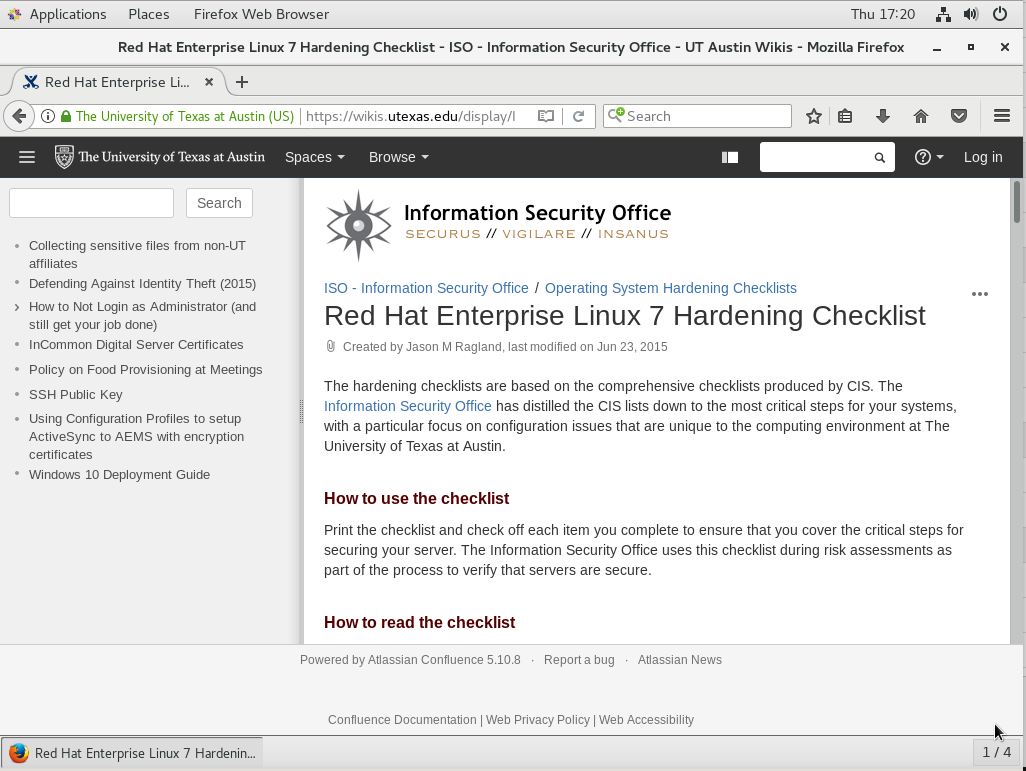The image size is (1026, 771).
Task: Click the page vertical scrollbar thumb
Action: [1017, 202]
